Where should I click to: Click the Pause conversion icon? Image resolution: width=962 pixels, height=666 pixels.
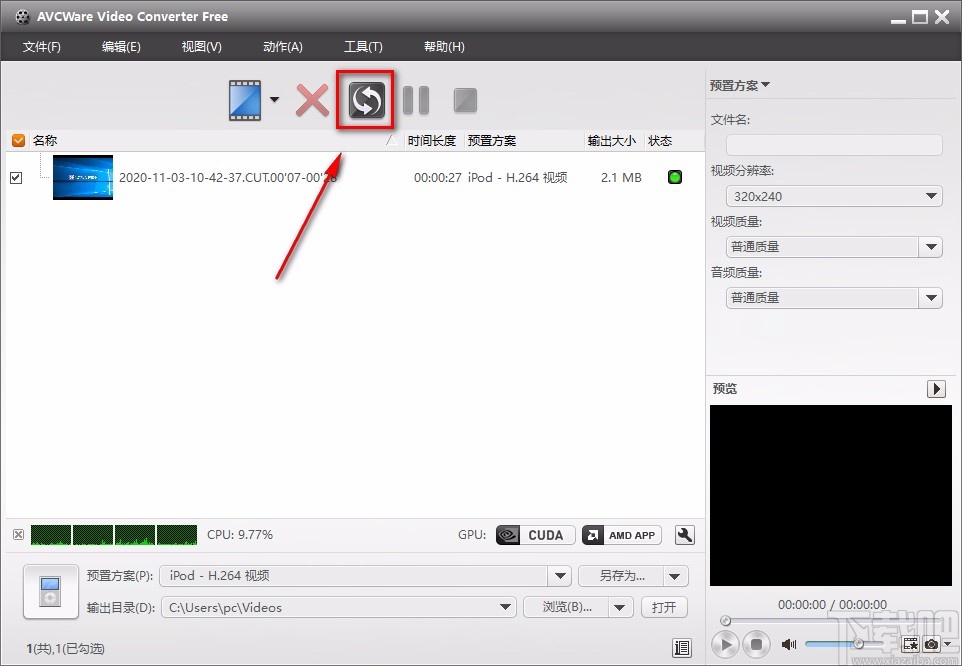[x=416, y=100]
